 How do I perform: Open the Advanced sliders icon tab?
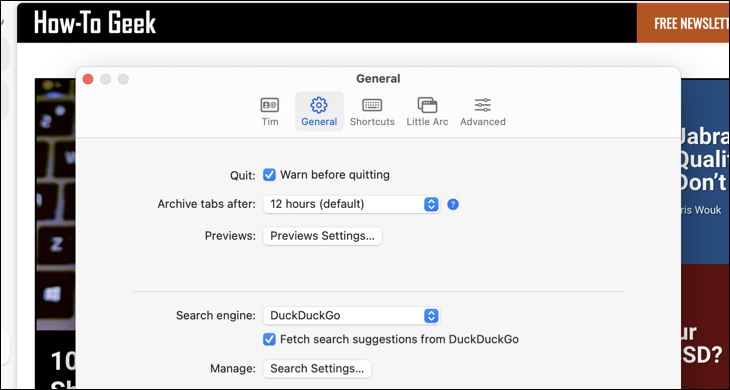[x=483, y=112]
